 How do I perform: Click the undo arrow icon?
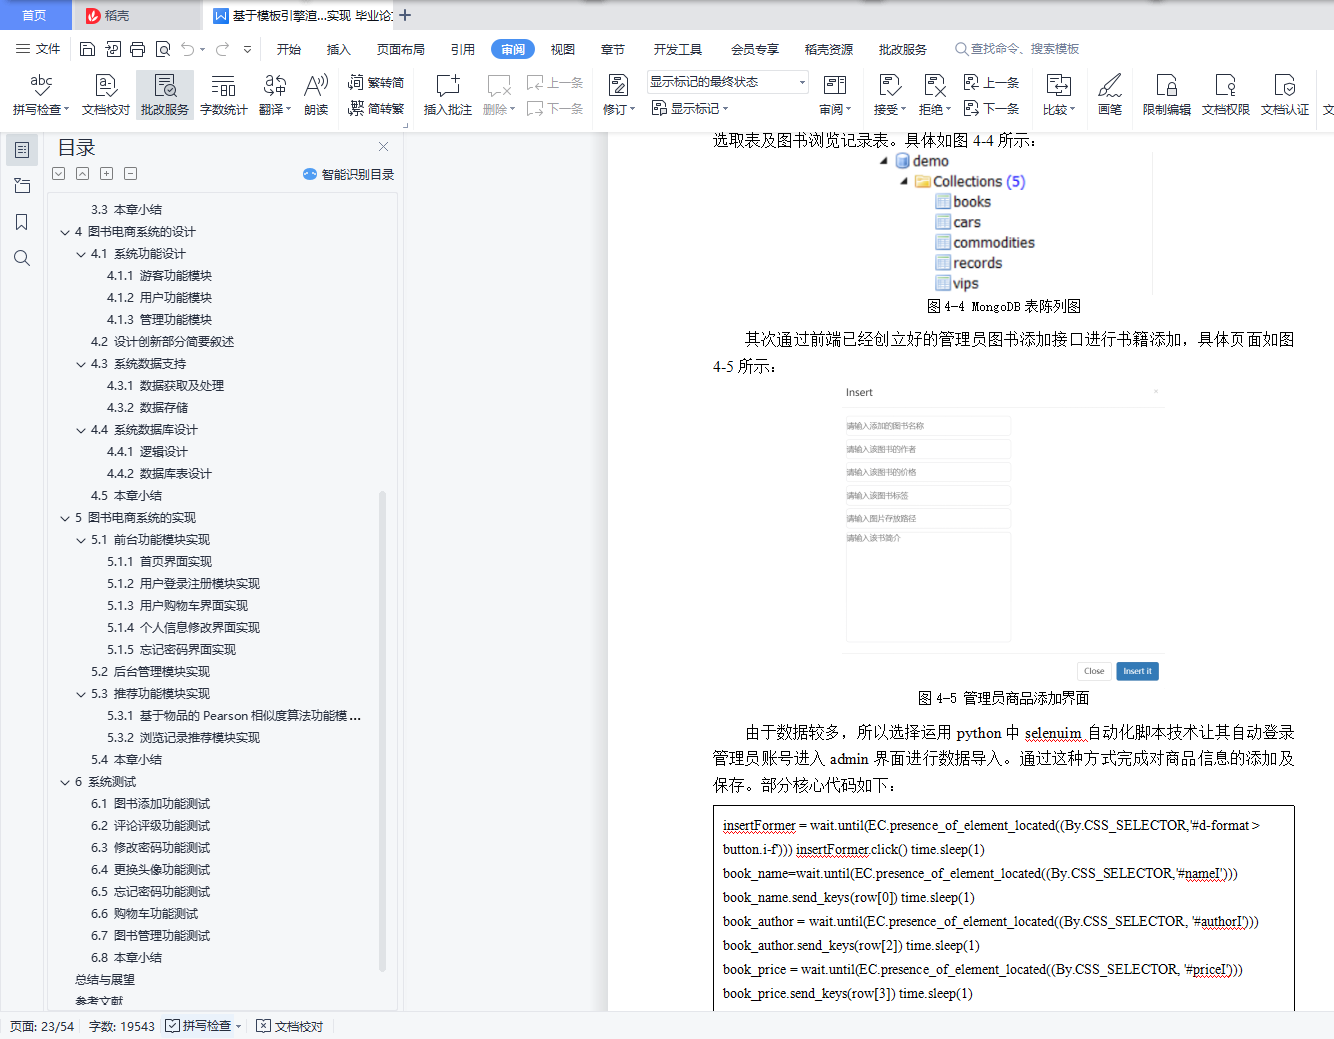point(188,49)
